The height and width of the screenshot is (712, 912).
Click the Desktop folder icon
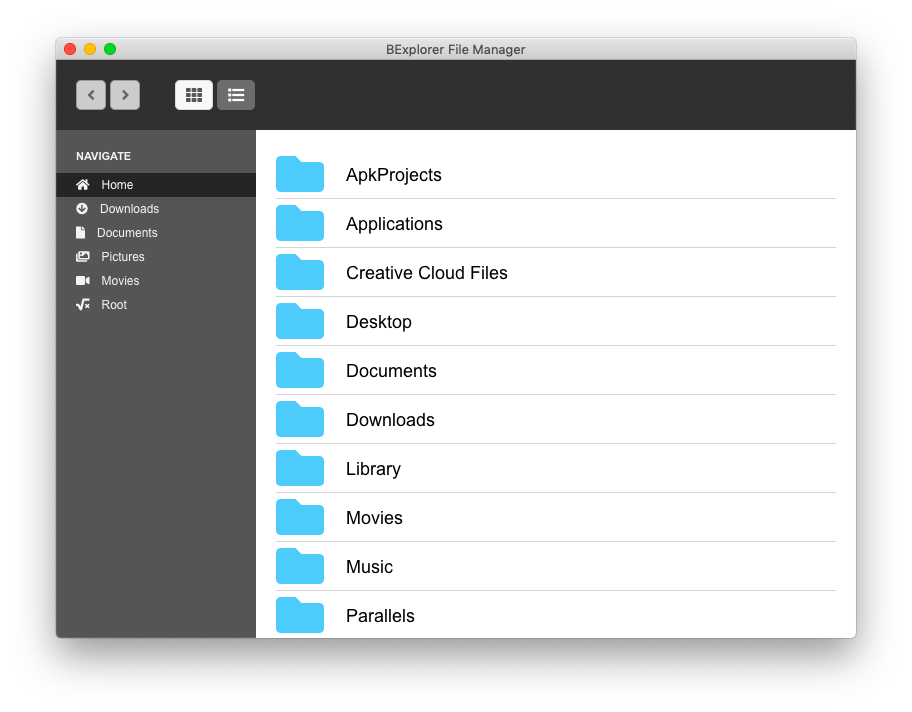[300, 321]
